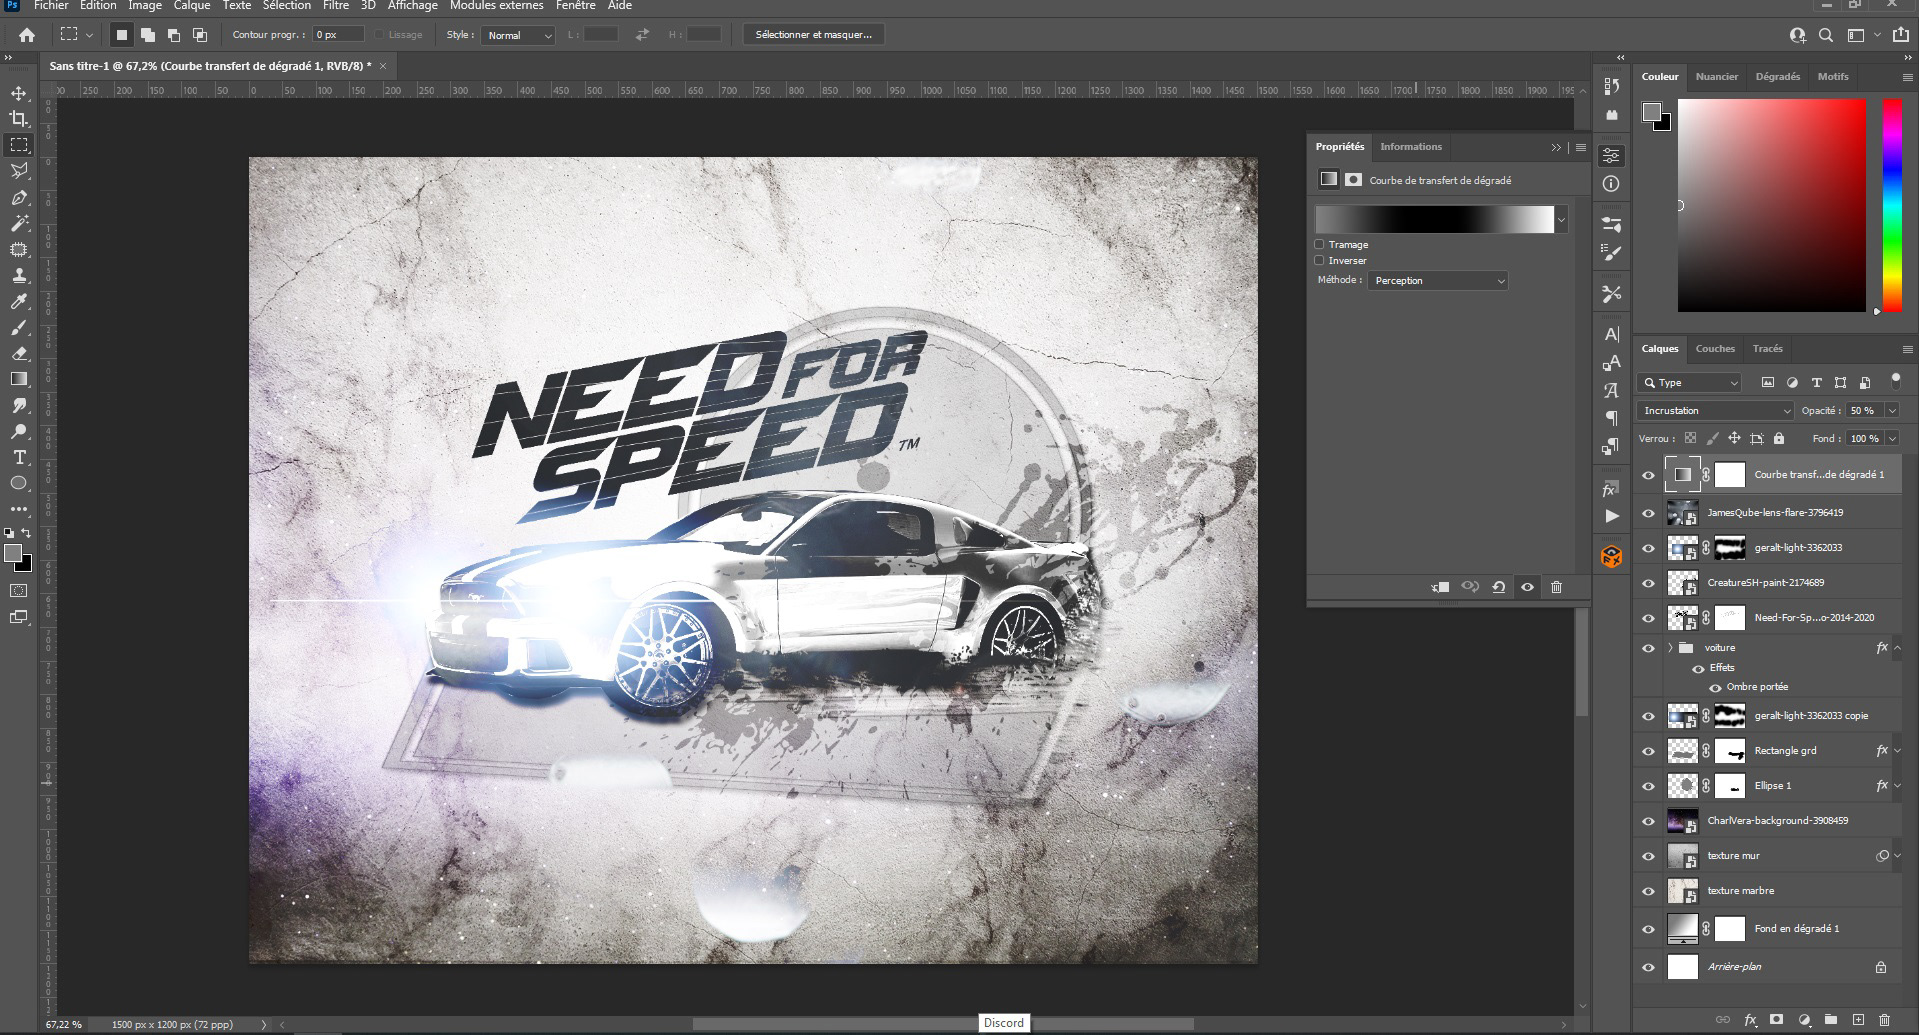Expand the voiture group folder
Image resolution: width=1919 pixels, height=1035 pixels.
[1670, 648]
